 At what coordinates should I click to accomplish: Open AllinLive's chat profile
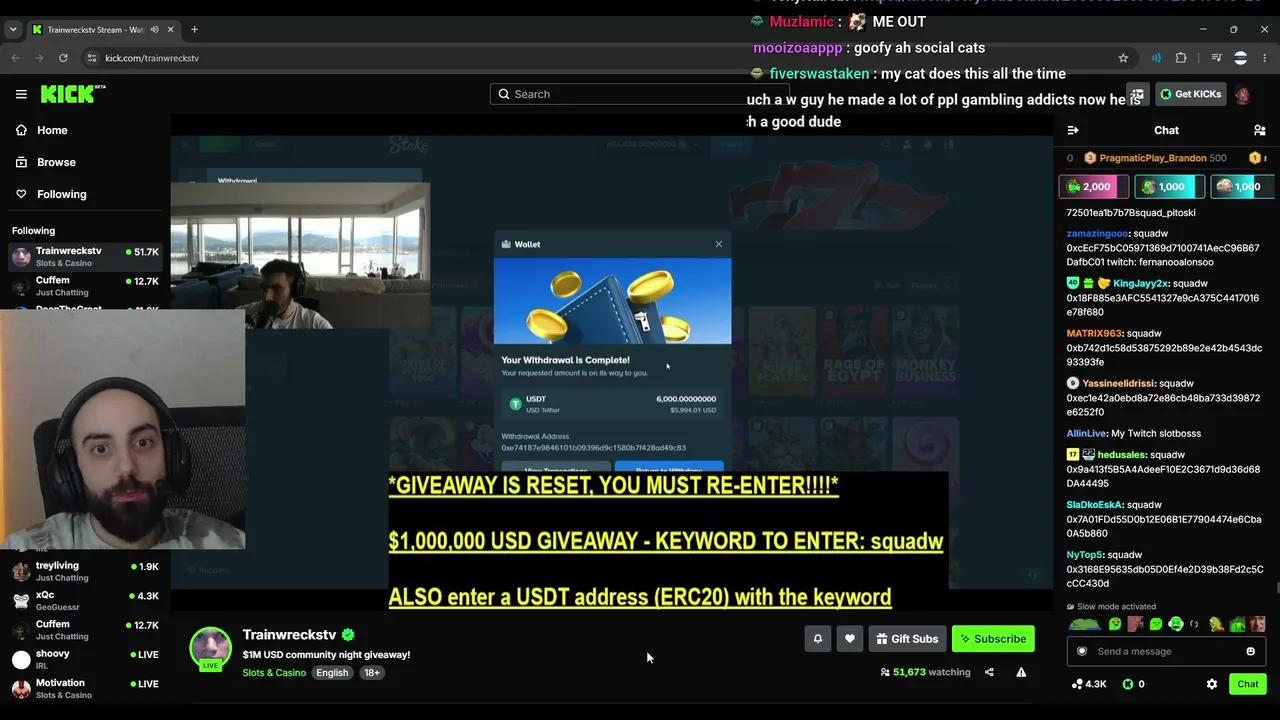point(1086,433)
